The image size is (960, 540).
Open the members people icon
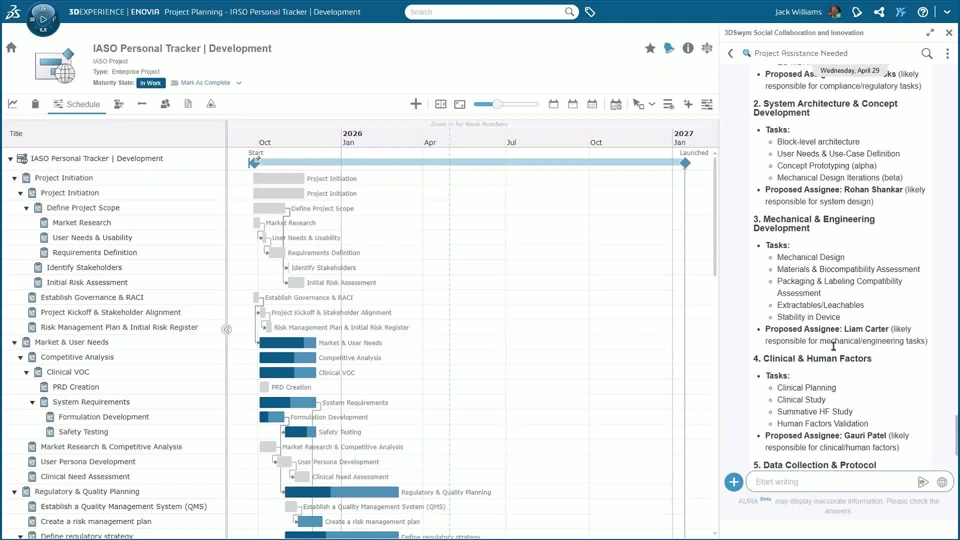165,104
